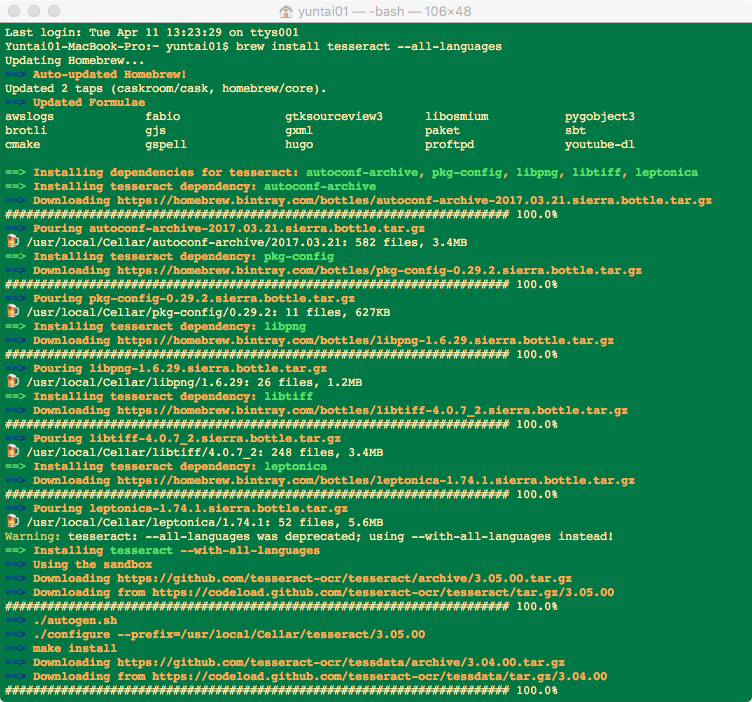
Task: Click the 'brew install tesseract --all-languages' command
Action: 369,47
